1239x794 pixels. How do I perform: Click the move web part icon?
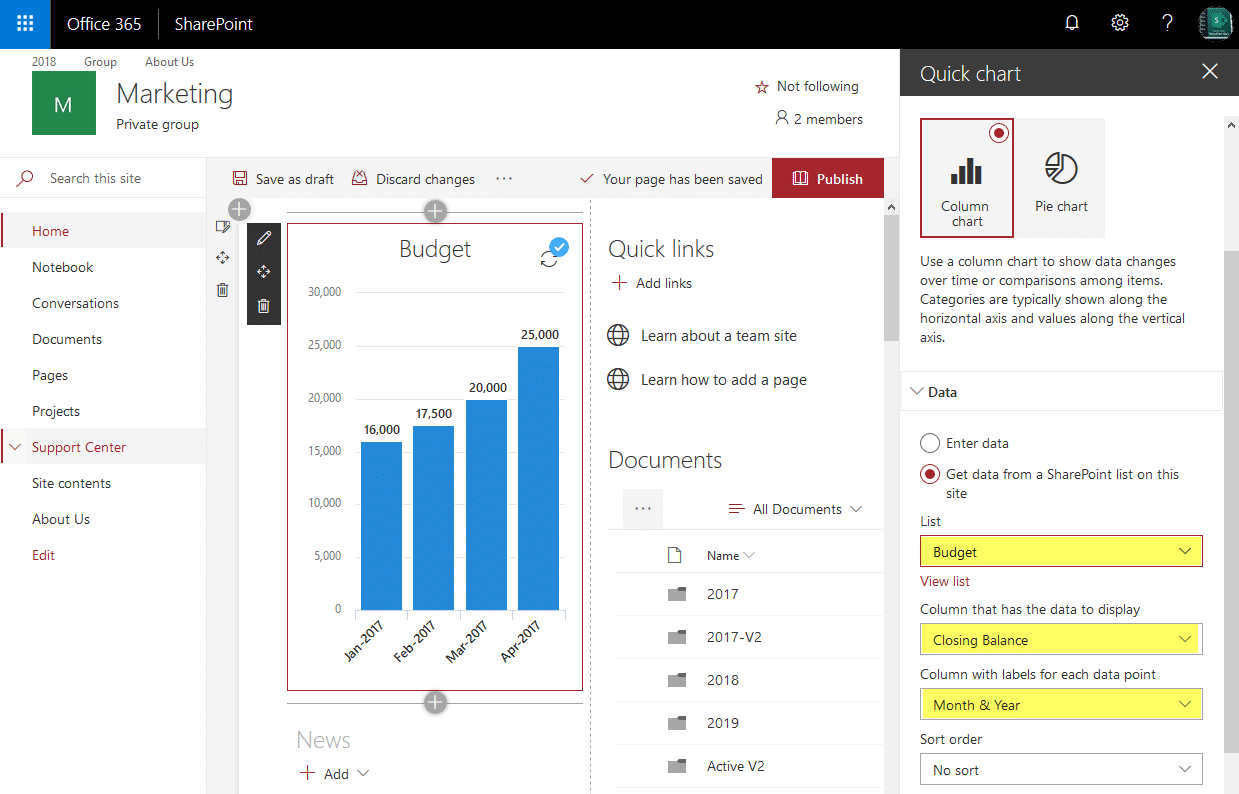264,271
